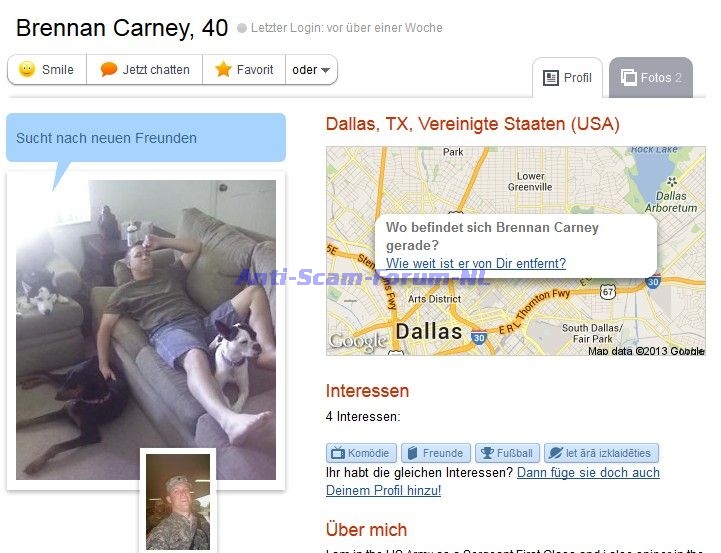Click the TV icon on Komödie tag
Viewport: 721px width, 553px height.
click(x=338, y=453)
